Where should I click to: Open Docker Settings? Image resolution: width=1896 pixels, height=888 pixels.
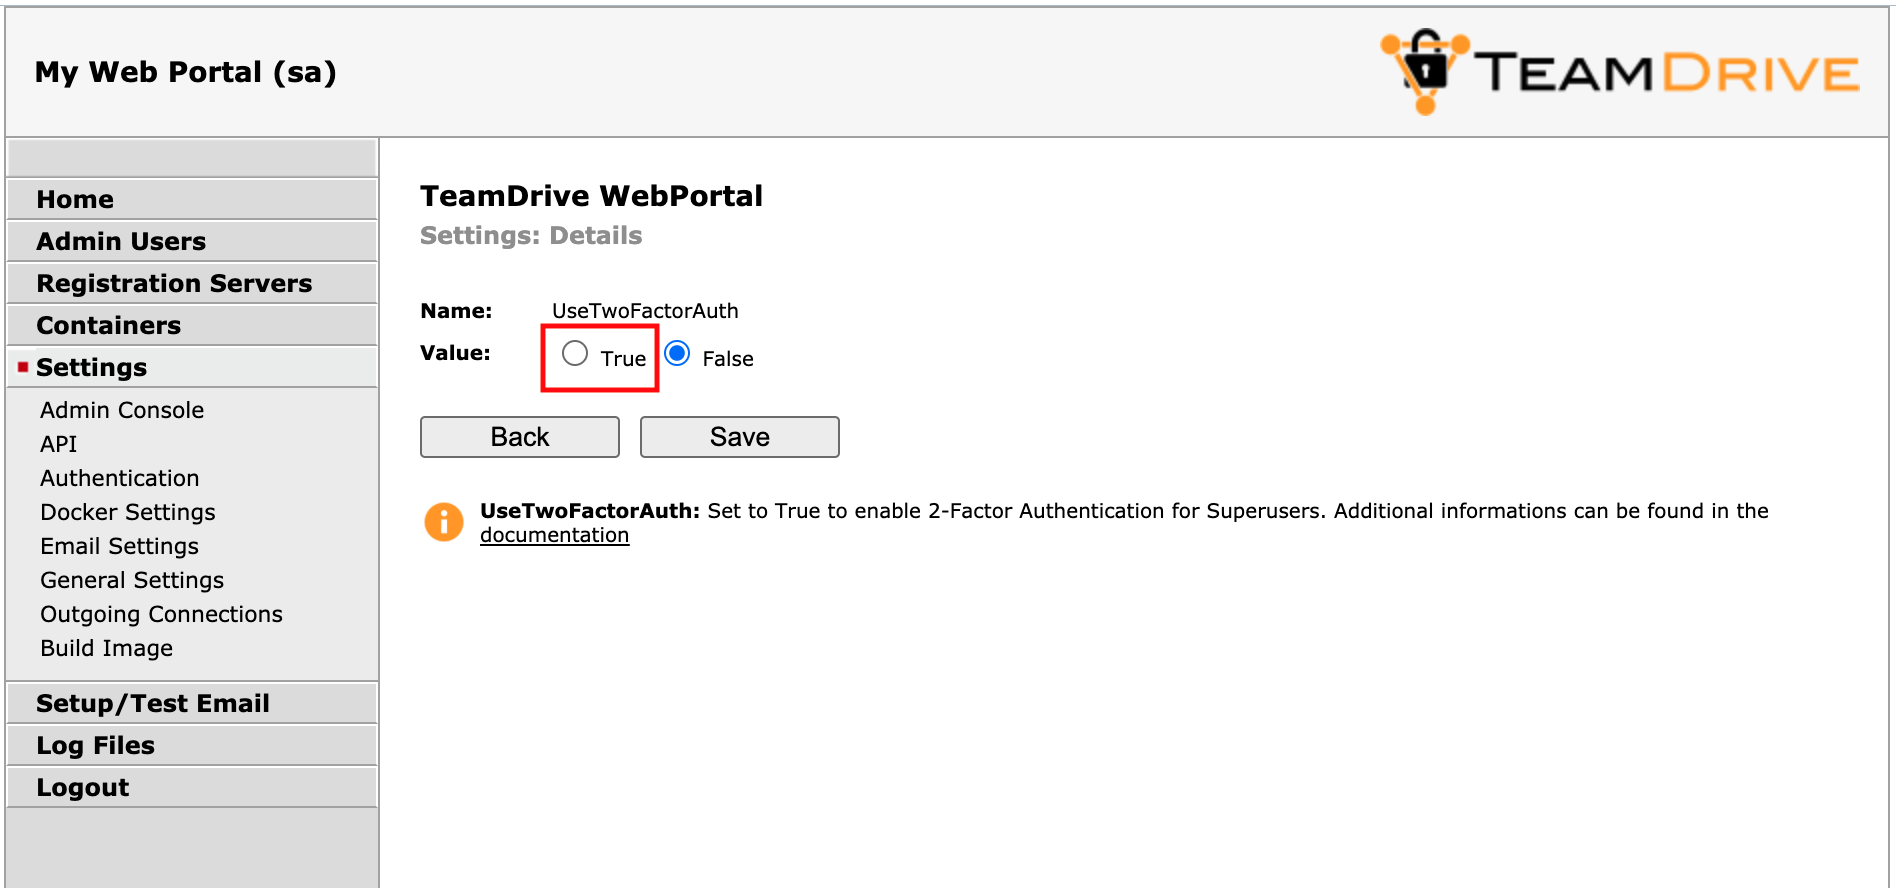[x=127, y=512]
